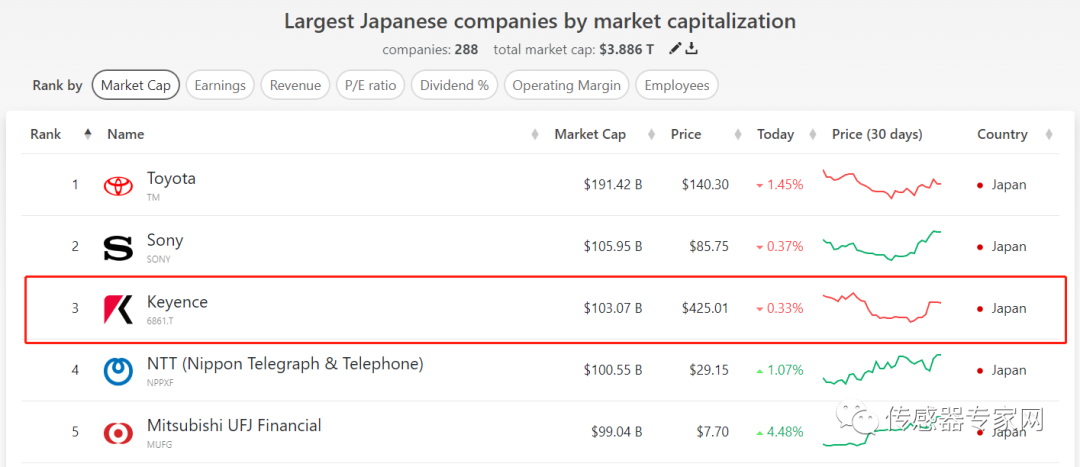Rank companies by Earnings
The image size is (1080, 467).
point(220,85)
